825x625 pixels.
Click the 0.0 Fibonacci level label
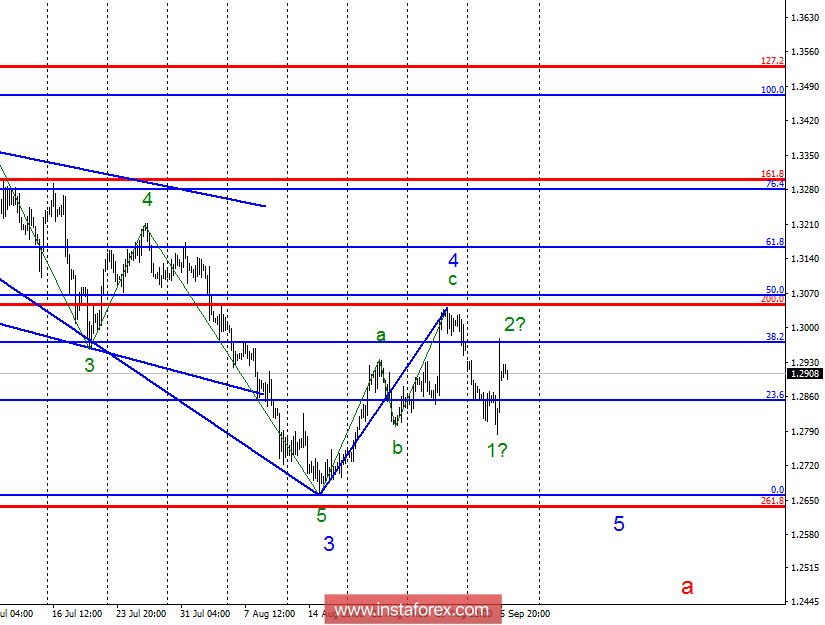pyautogui.click(x=777, y=490)
